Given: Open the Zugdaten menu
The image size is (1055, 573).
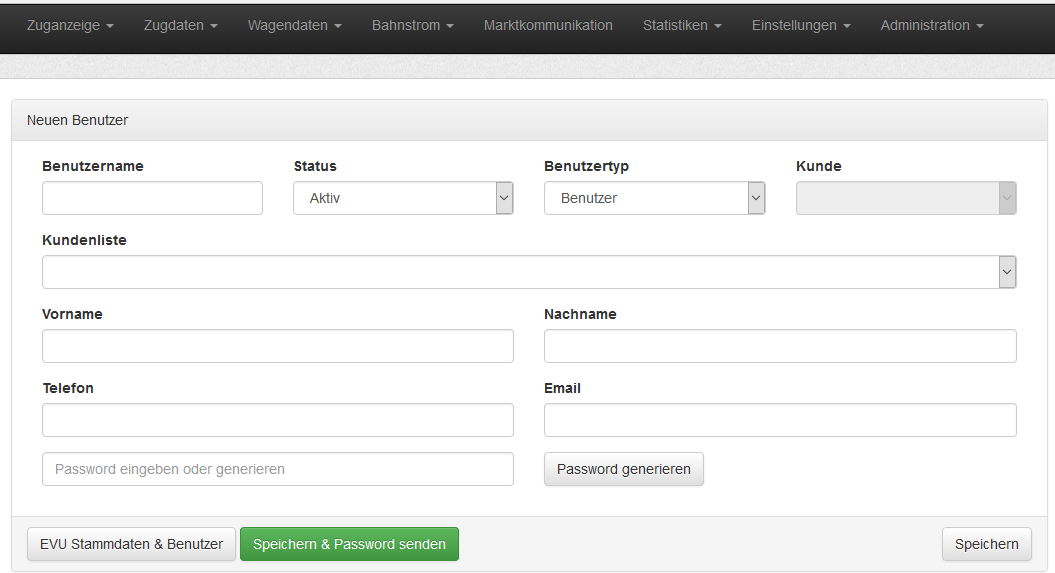Looking at the screenshot, I should 180,26.
